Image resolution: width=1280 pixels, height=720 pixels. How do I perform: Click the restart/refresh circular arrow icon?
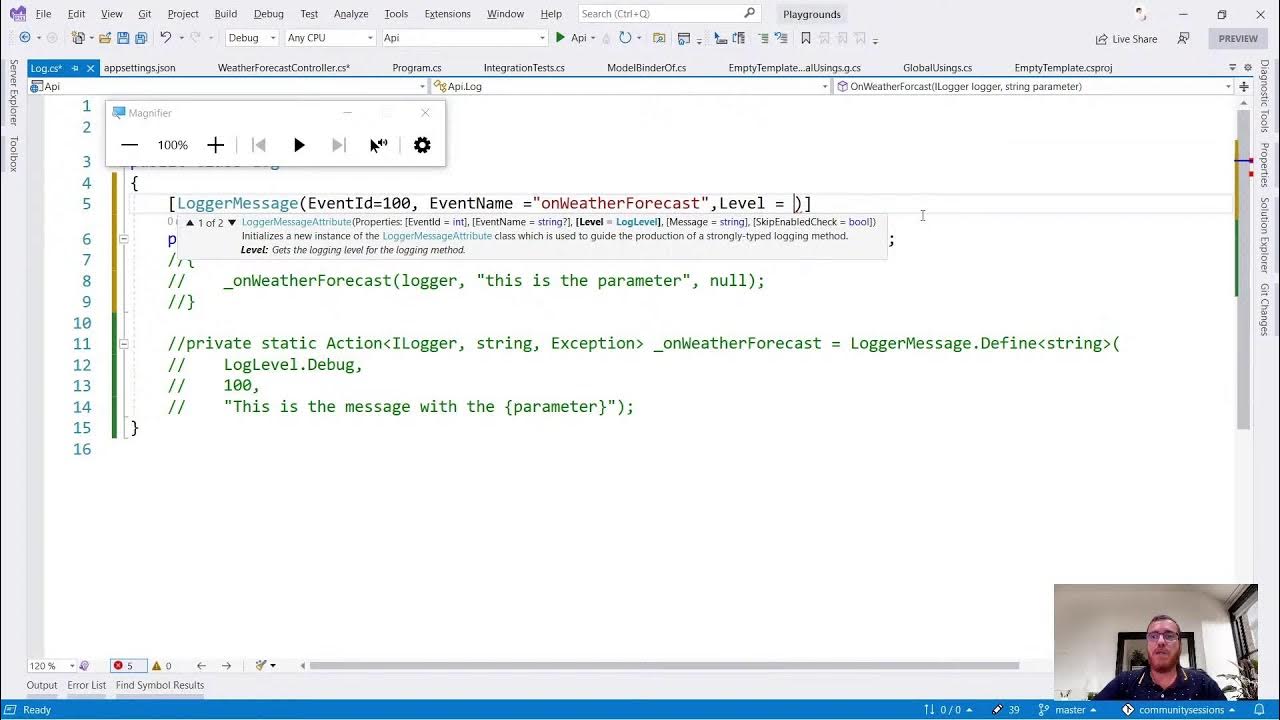tap(625, 38)
